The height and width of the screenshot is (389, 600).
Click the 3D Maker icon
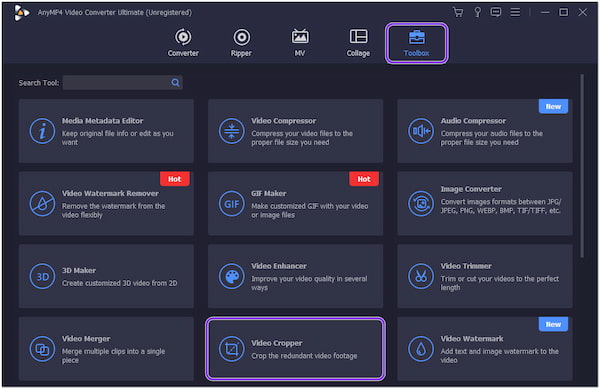point(42,276)
